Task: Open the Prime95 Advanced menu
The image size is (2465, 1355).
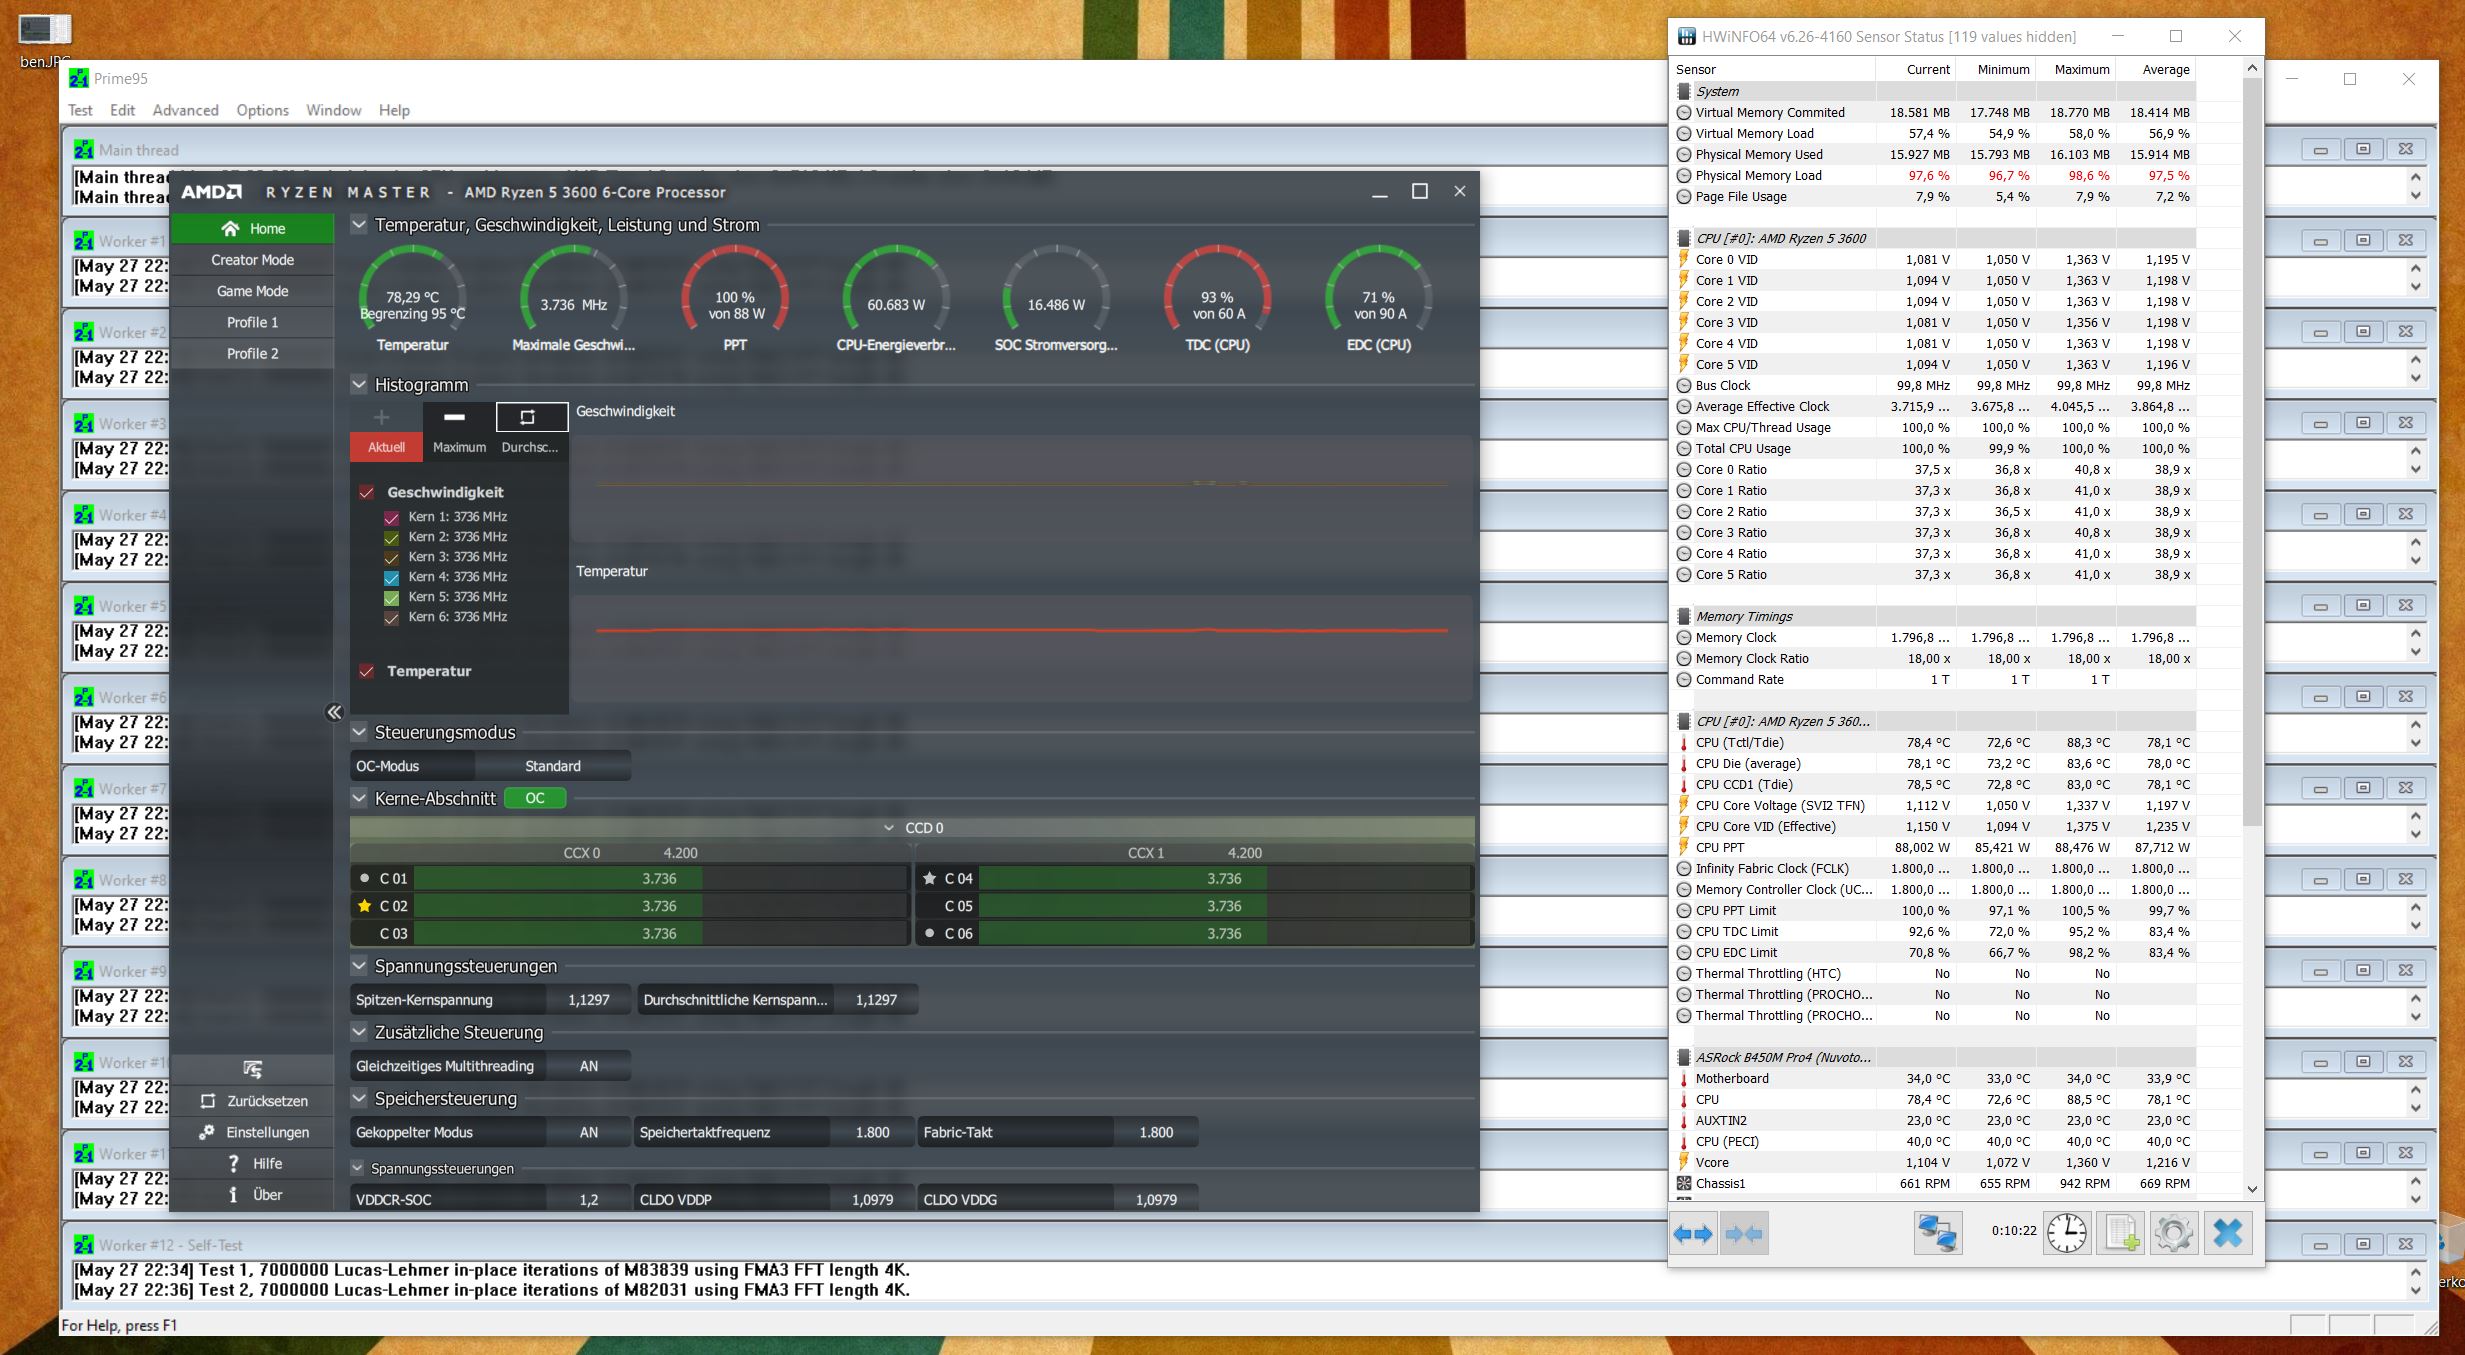Action: [185, 110]
